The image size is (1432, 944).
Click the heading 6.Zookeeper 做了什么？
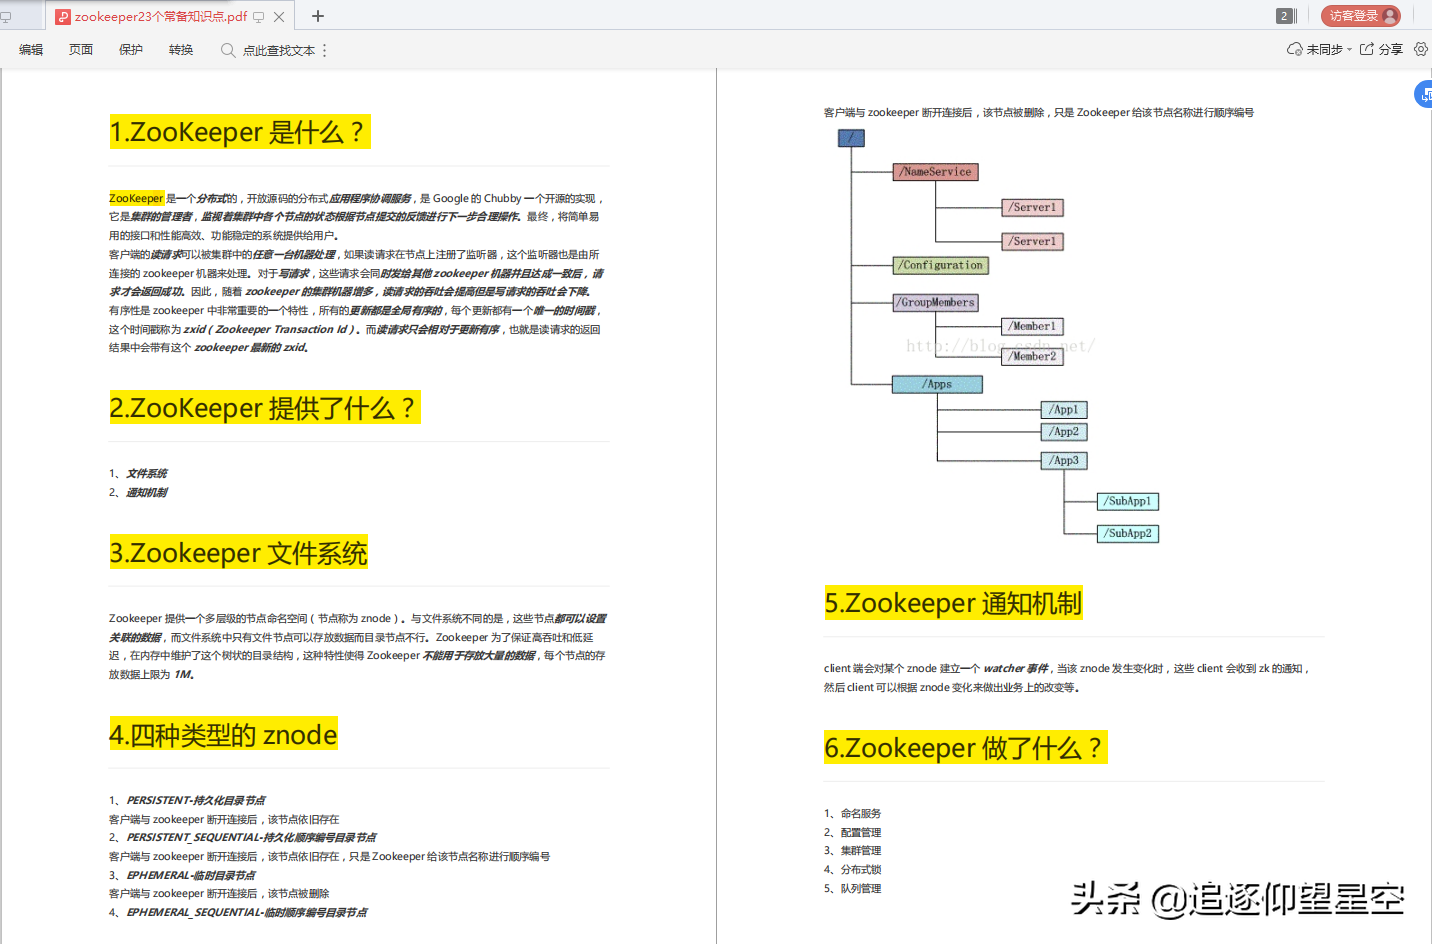(x=965, y=748)
